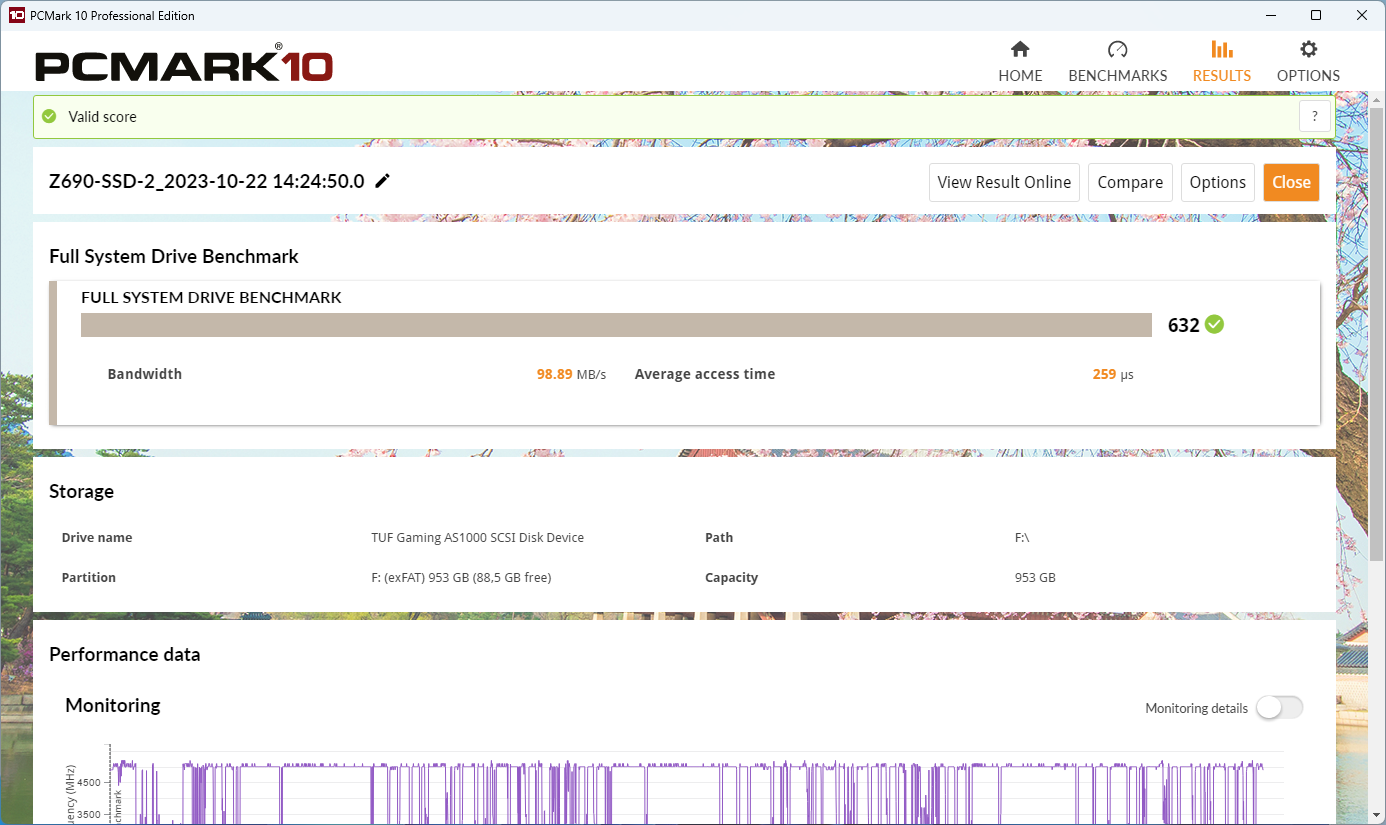Image resolution: width=1386 pixels, height=825 pixels.
Task: Click View Result Online button
Action: (1004, 182)
